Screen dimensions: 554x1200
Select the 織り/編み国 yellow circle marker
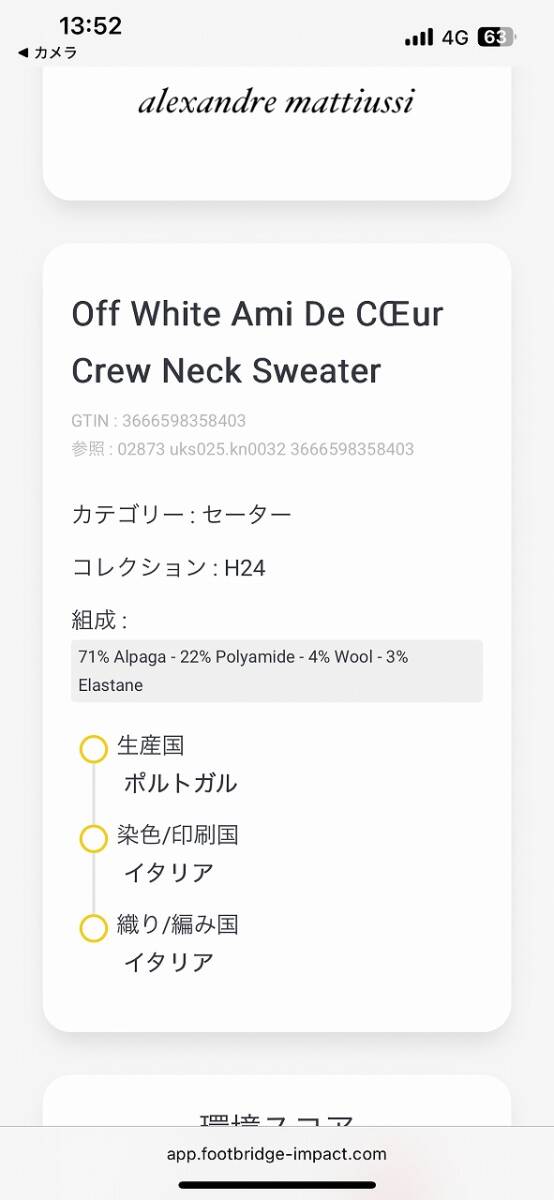93,928
